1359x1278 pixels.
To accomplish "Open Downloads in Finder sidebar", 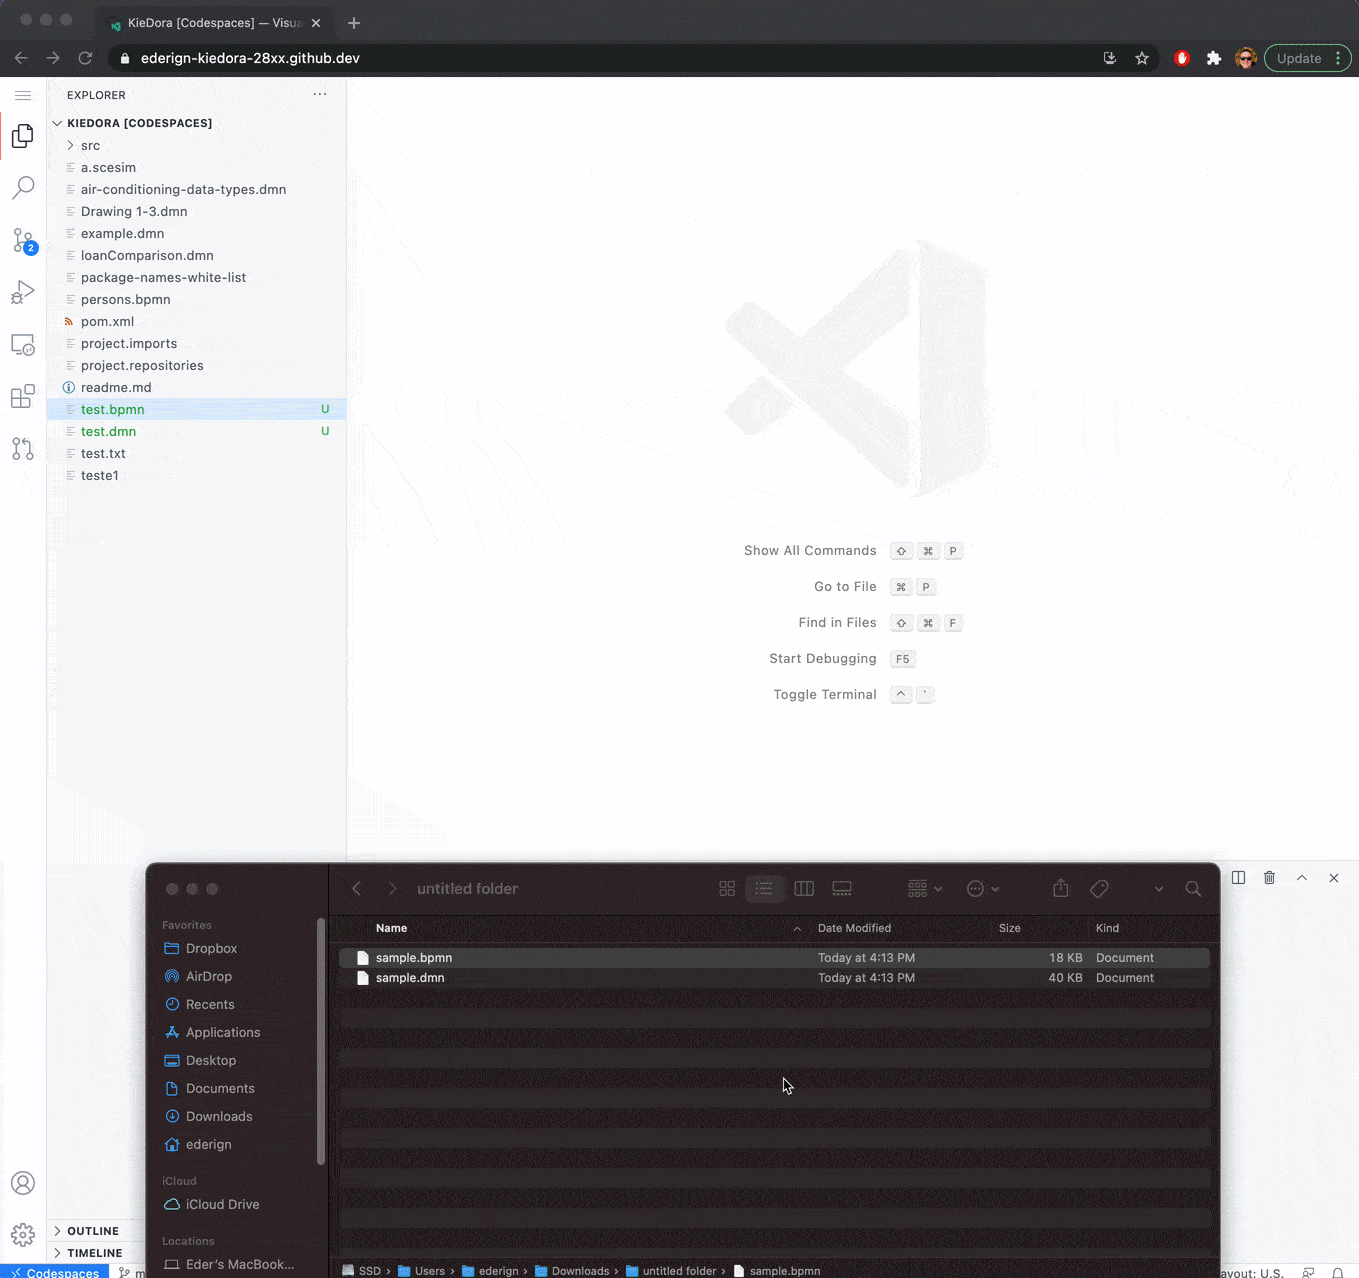I will point(219,1116).
